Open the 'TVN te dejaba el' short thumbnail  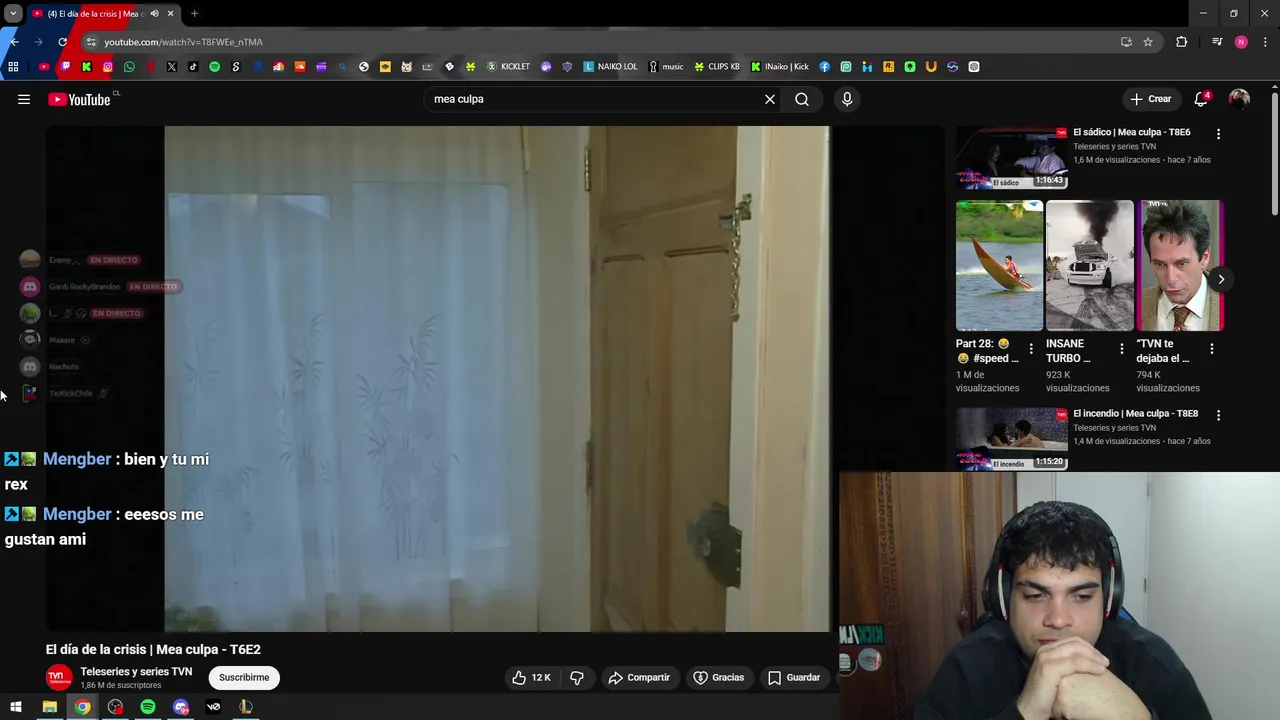point(1179,265)
